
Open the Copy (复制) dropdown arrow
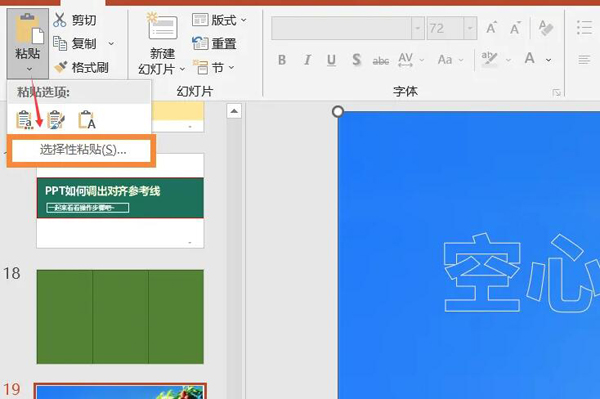[x=111, y=44]
